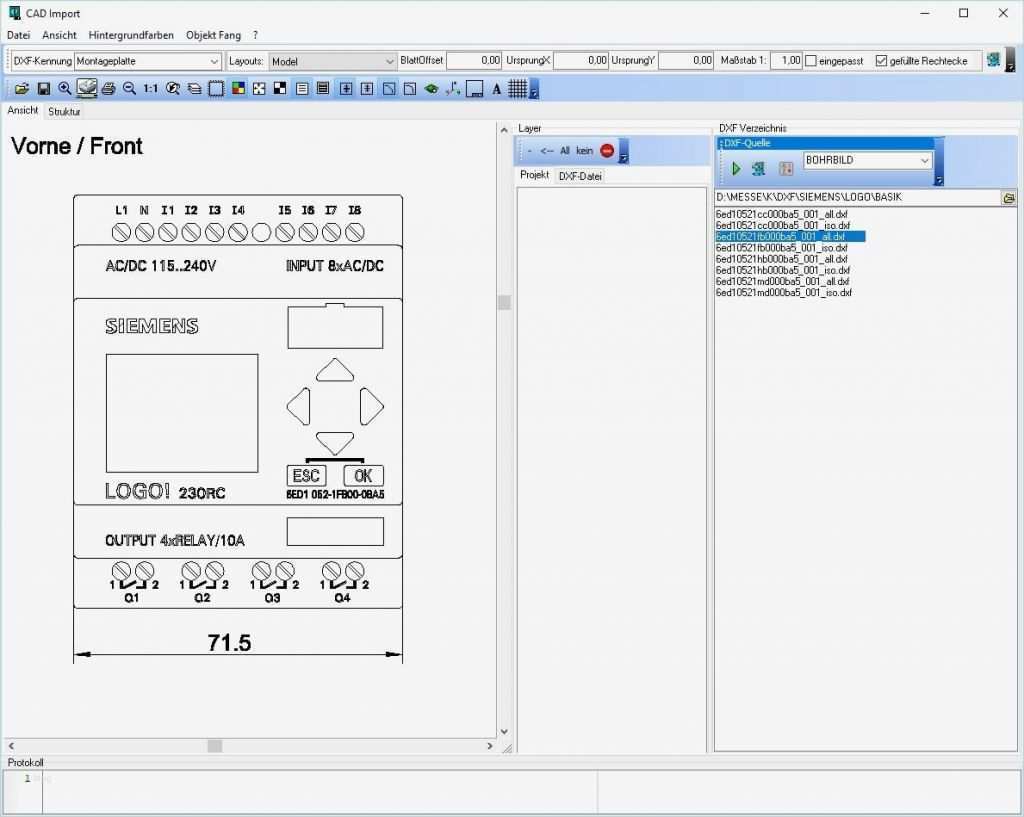Switch to the Ansicht view tab
The width and height of the screenshot is (1024, 817).
pyautogui.click(x=23, y=110)
